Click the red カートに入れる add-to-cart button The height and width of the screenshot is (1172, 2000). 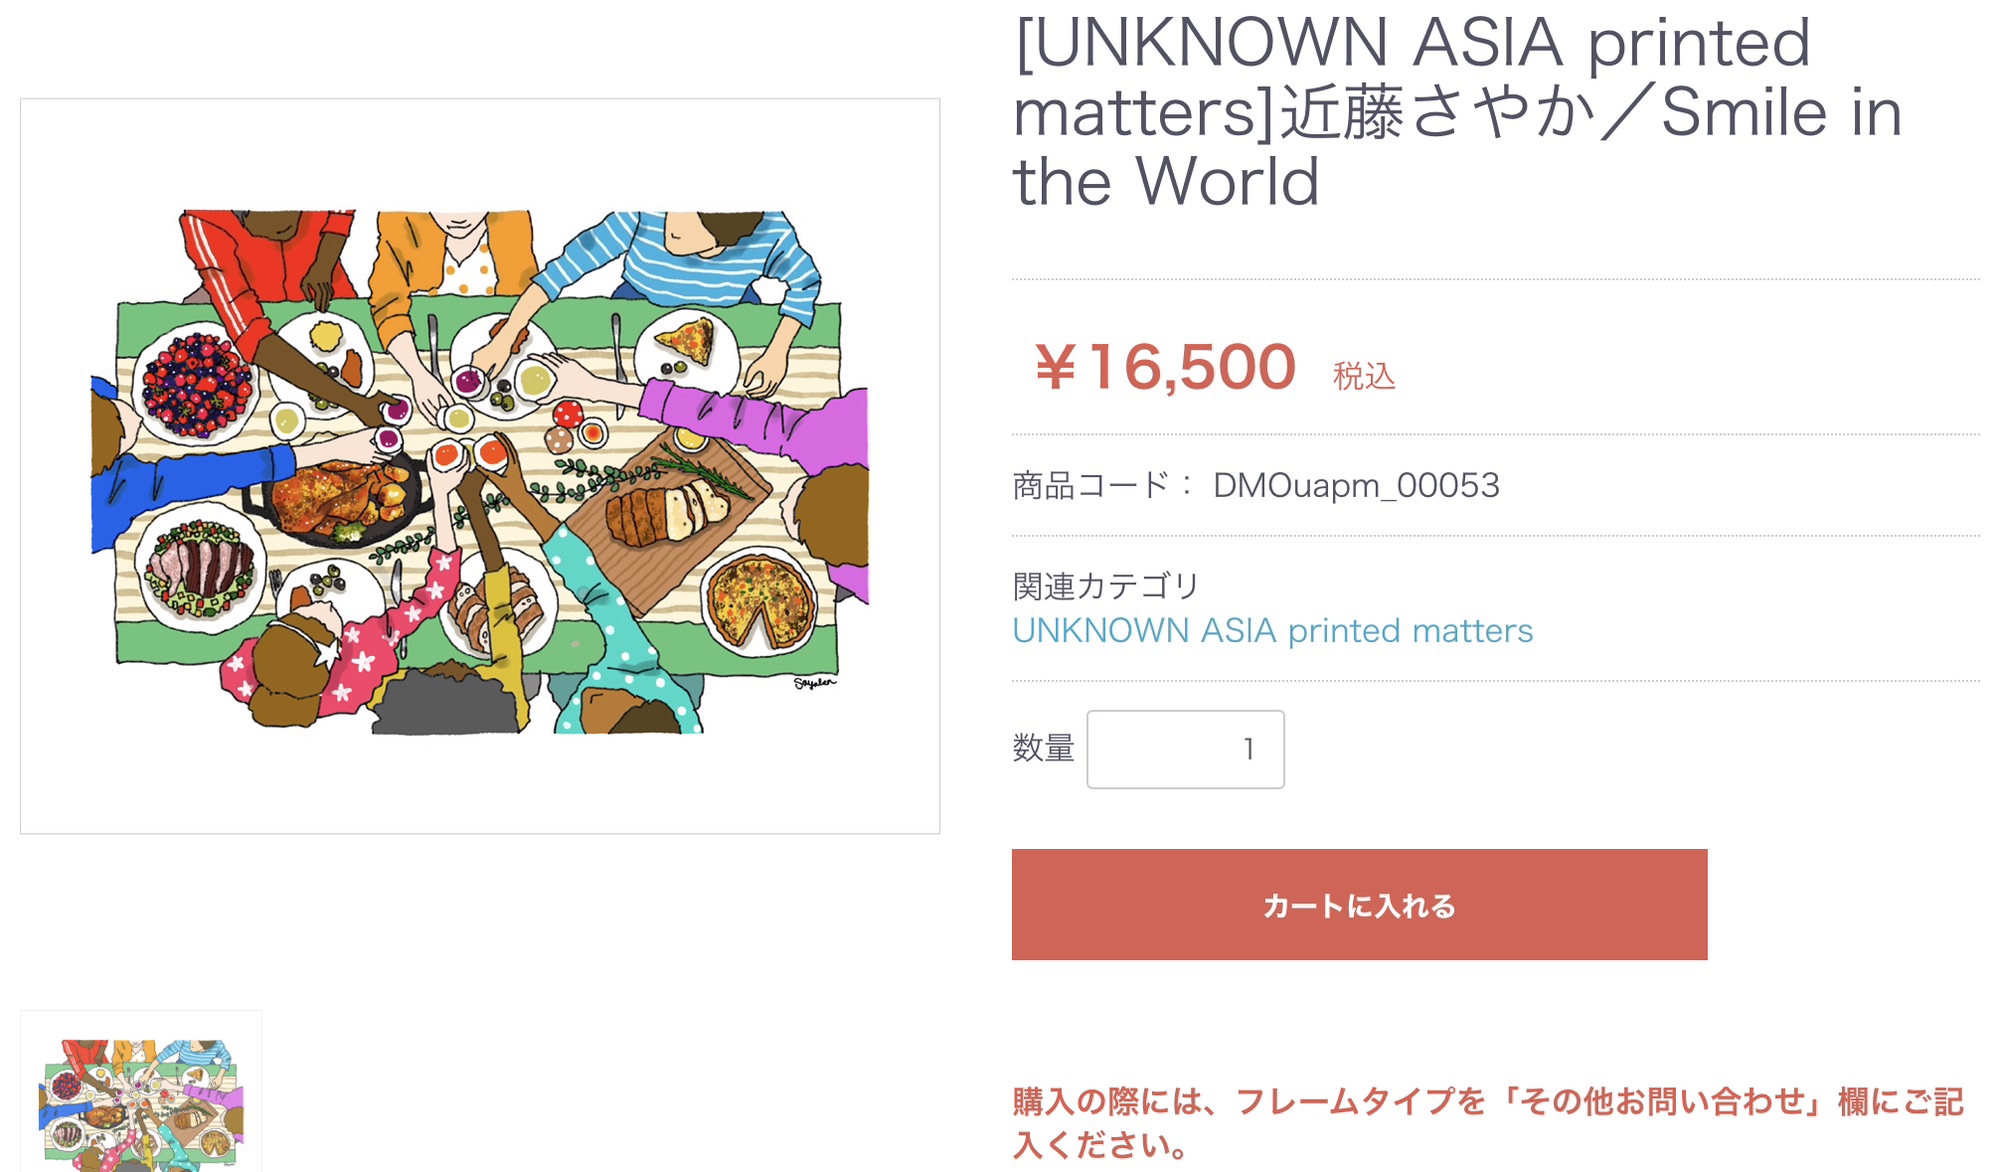(1359, 905)
